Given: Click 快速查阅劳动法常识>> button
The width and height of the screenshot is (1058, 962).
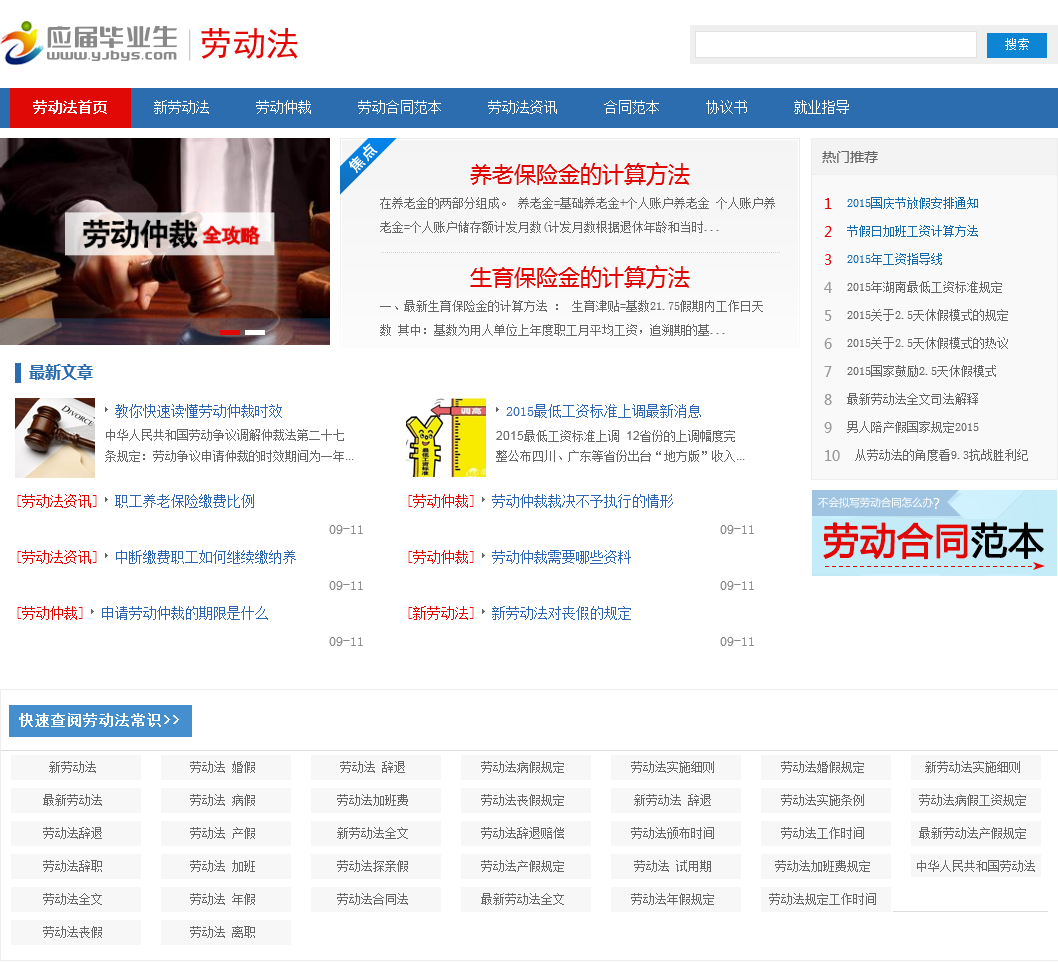Looking at the screenshot, I should pos(100,721).
